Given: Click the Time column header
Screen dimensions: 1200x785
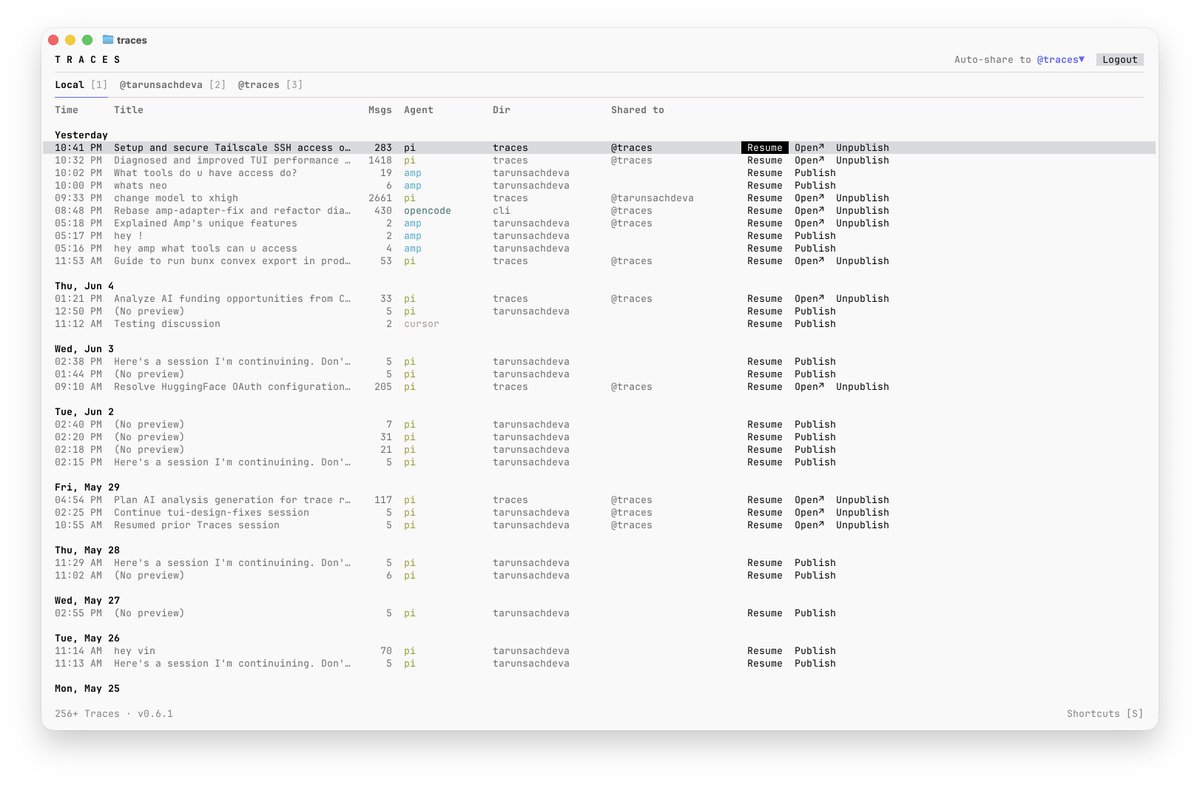Looking at the screenshot, I should click(x=66, y=110).
